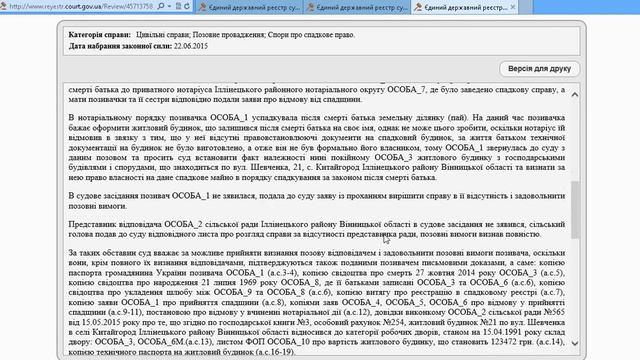Image resolution: width=640 pixels, height=360 pixels.
Task: Switch to the second browser tab
Action: coord(357,7)
